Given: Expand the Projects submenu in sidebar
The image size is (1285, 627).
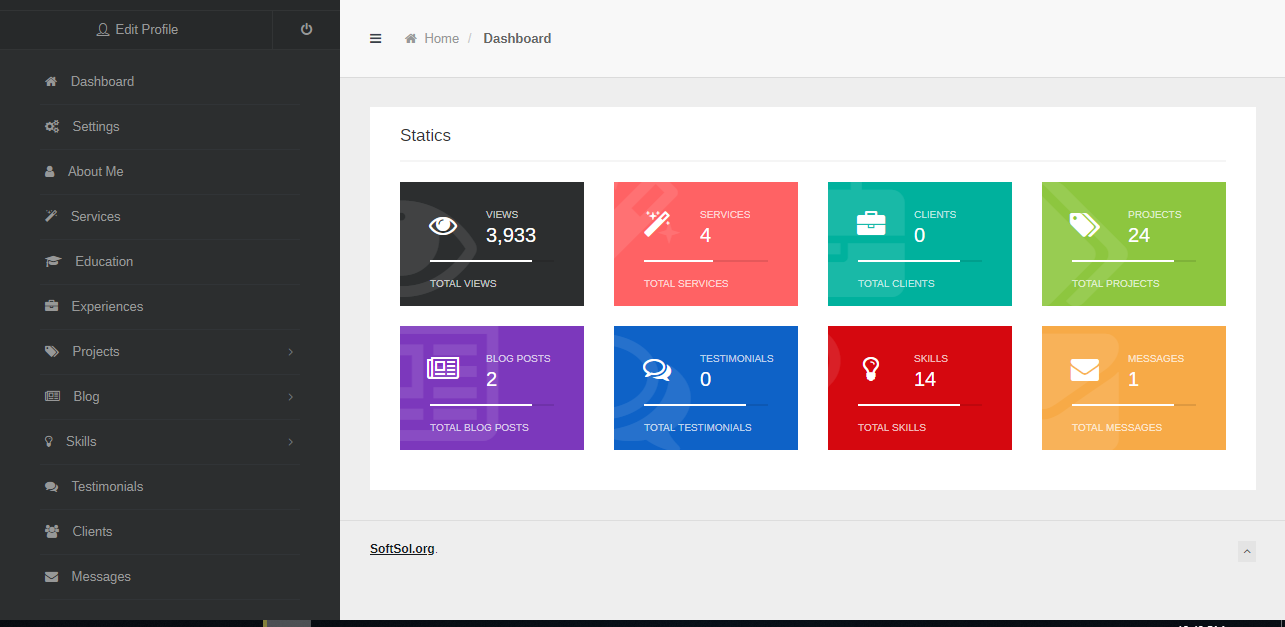Looking at the screenshot, I should point(290,352).
